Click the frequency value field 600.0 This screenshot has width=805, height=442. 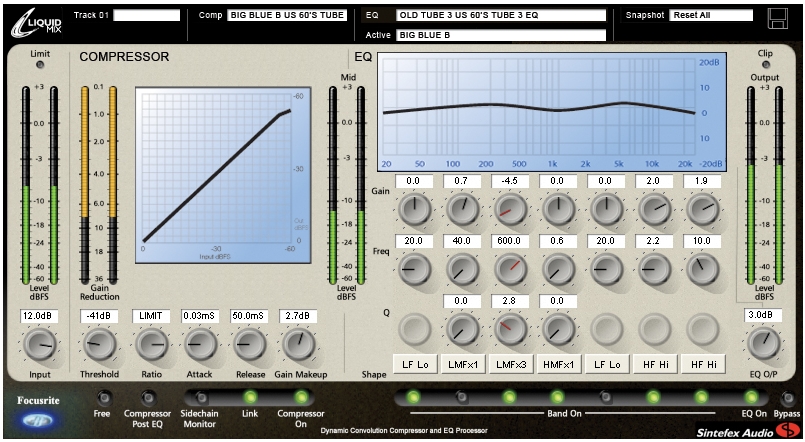tap(510, 241)
